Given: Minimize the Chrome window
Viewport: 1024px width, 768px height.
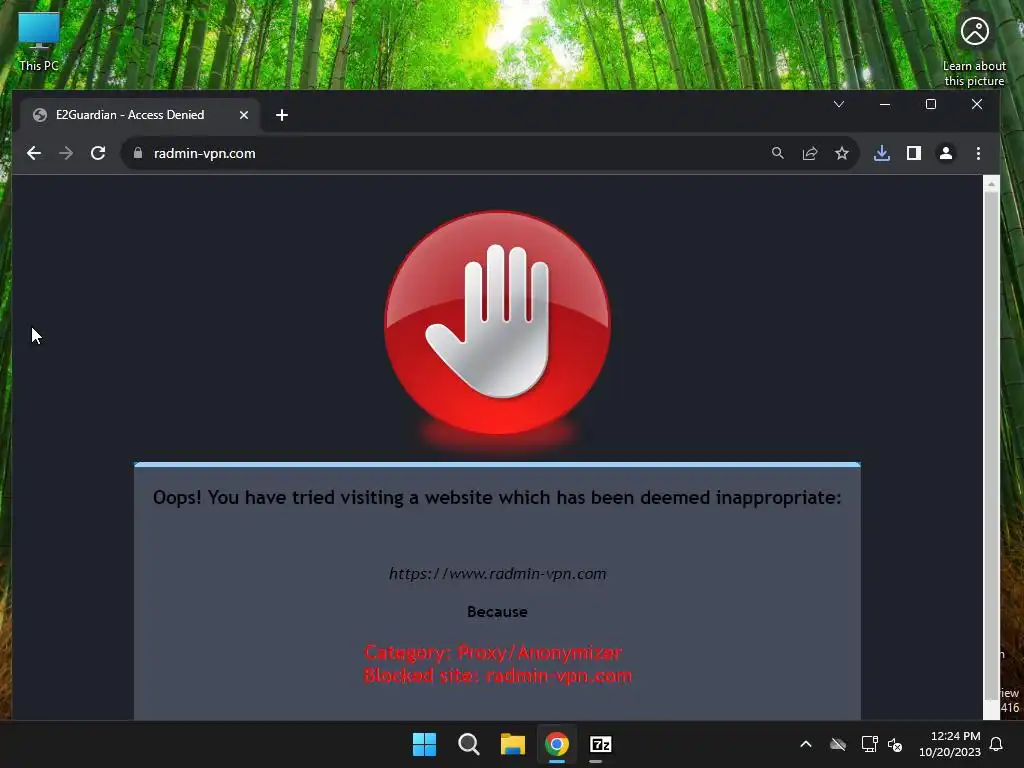Looking at the screenshot, I should click(x=885, y=104).
